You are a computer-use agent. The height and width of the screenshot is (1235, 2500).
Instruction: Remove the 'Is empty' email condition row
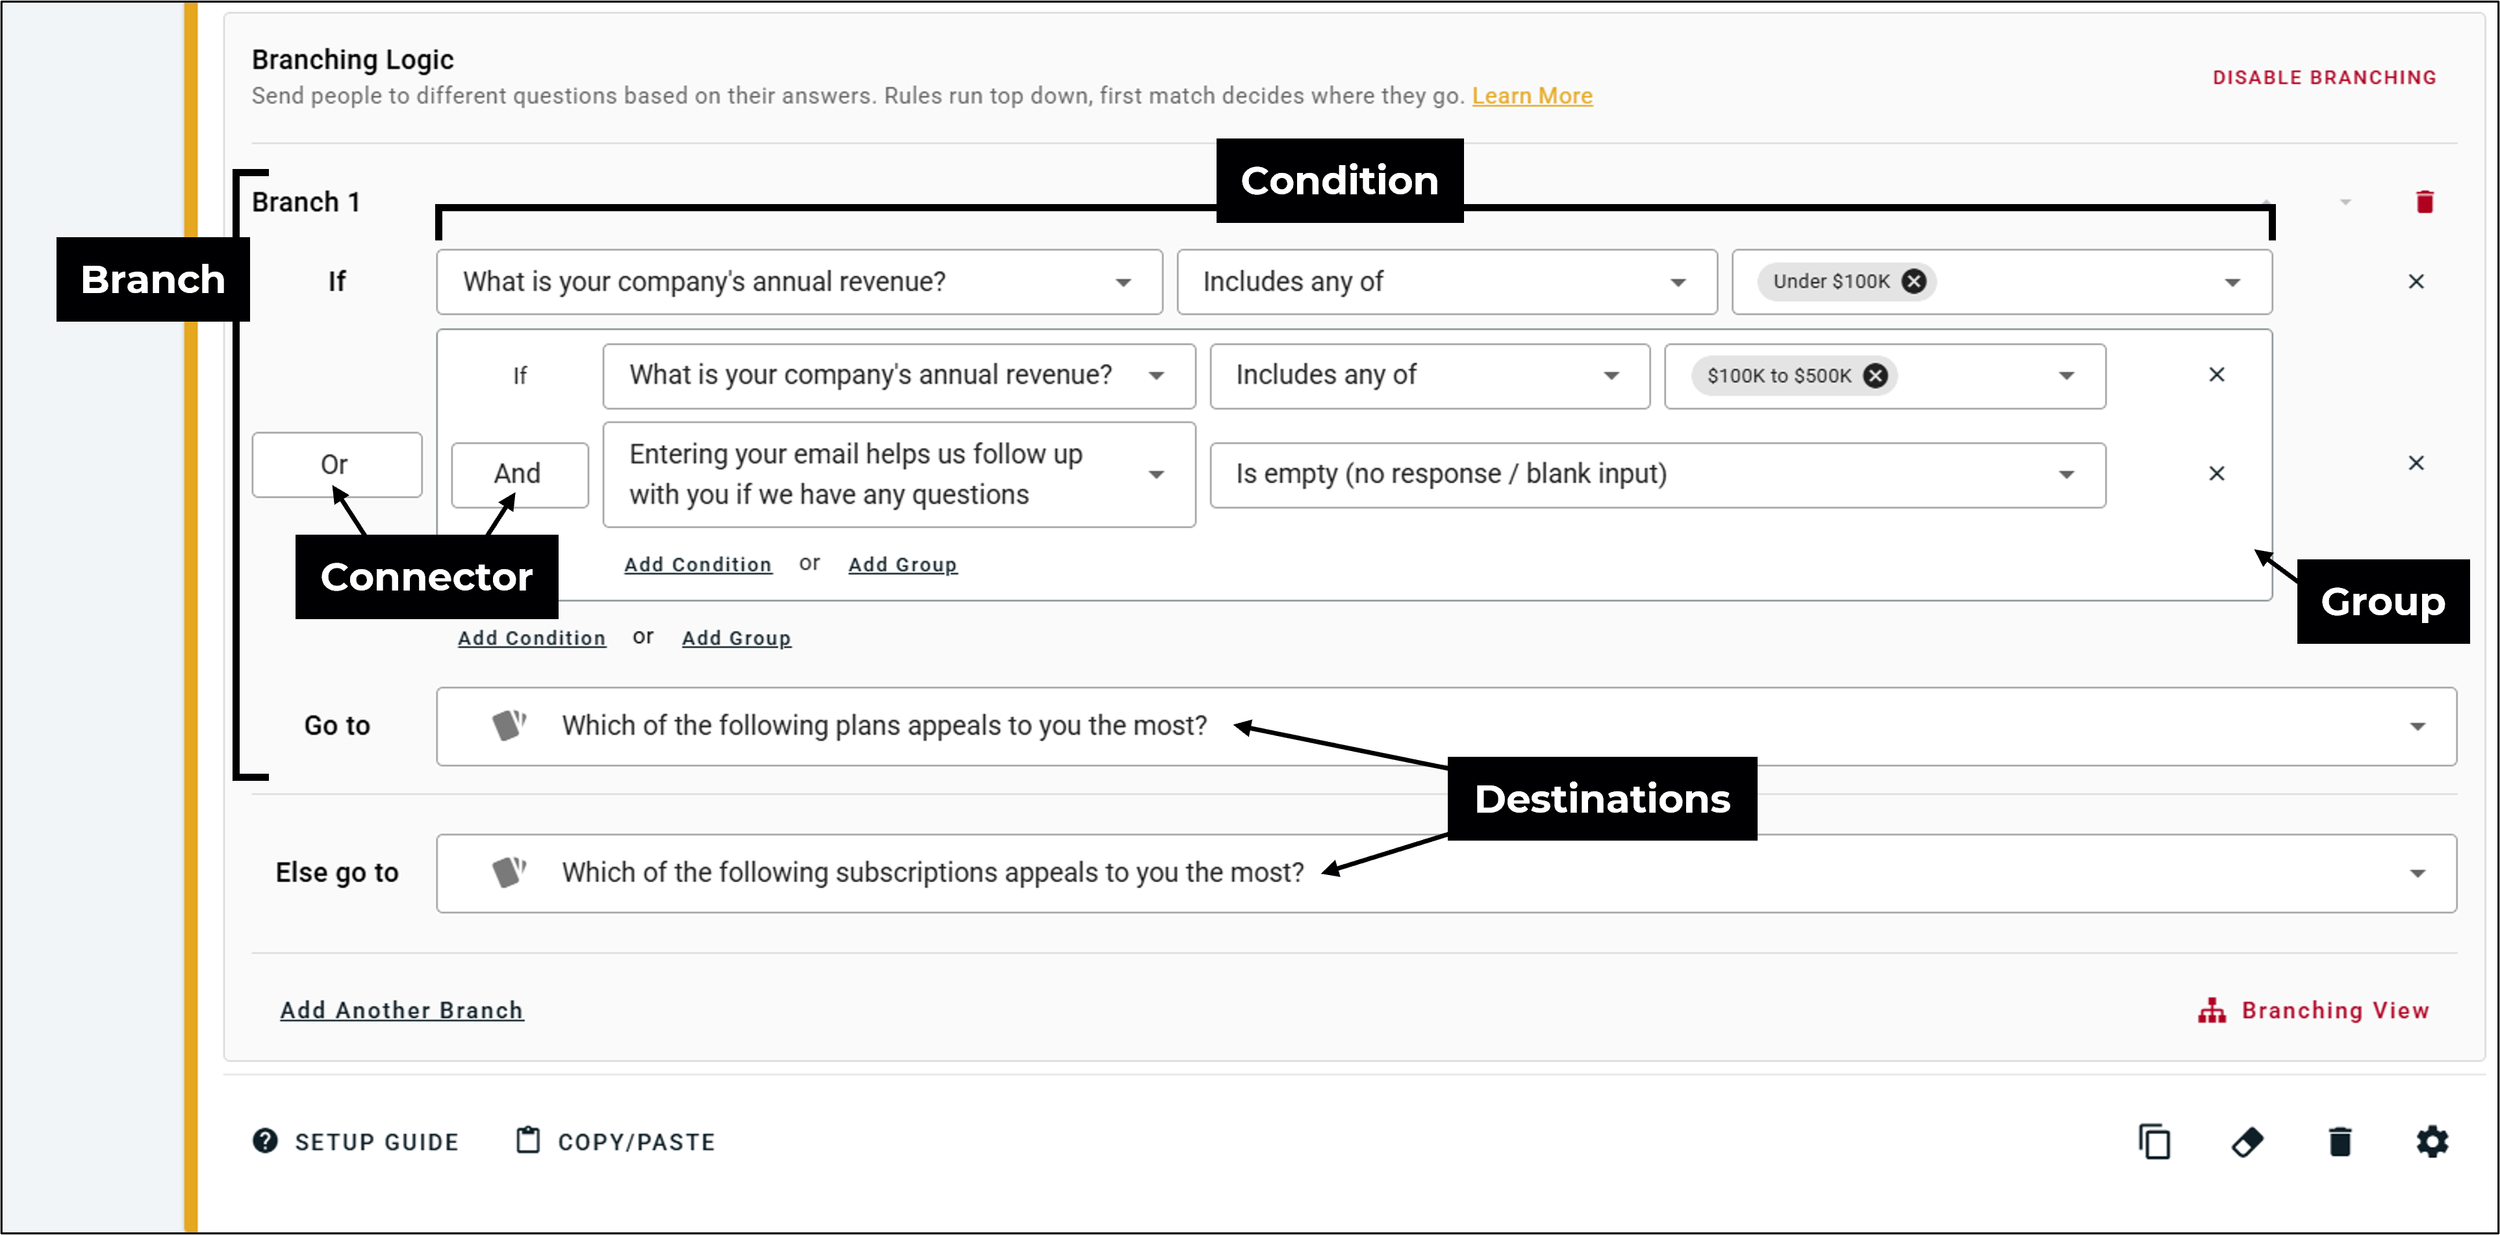pos(2216,474)
